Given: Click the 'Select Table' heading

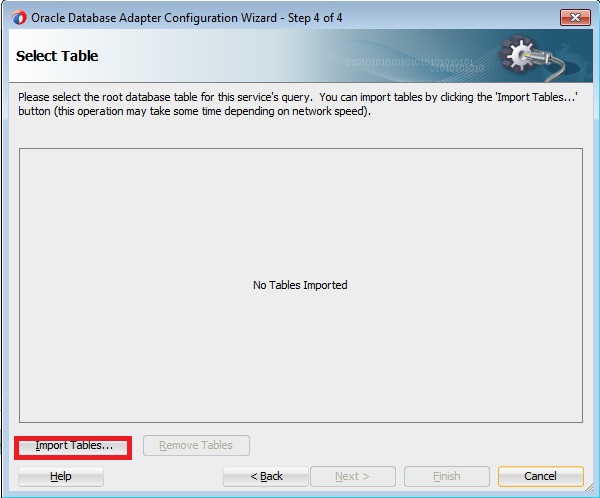Looking at the screenshot, I should click(57, 56).
